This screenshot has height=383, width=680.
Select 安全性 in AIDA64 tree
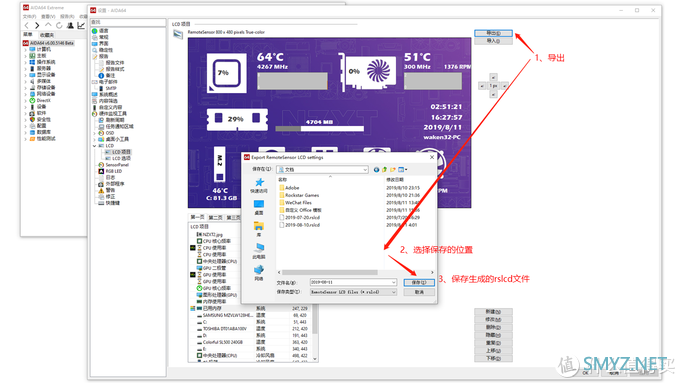(x=43, y=119)
